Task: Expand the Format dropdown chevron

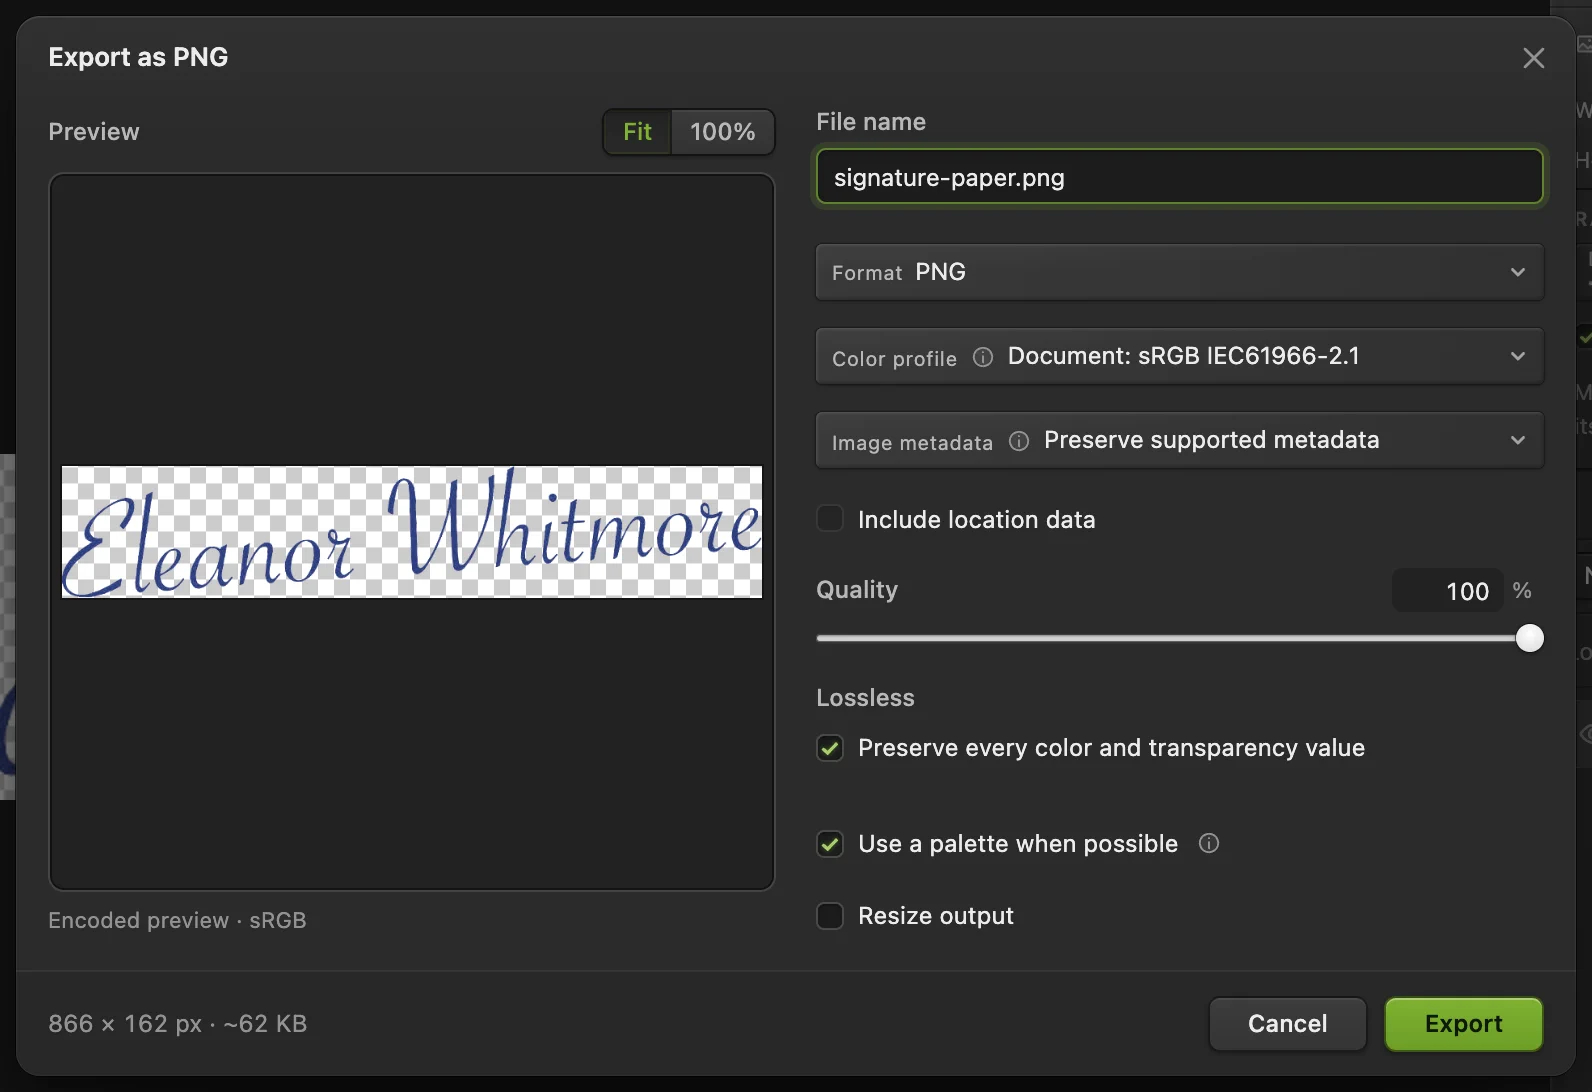Action: [1518, 272]
